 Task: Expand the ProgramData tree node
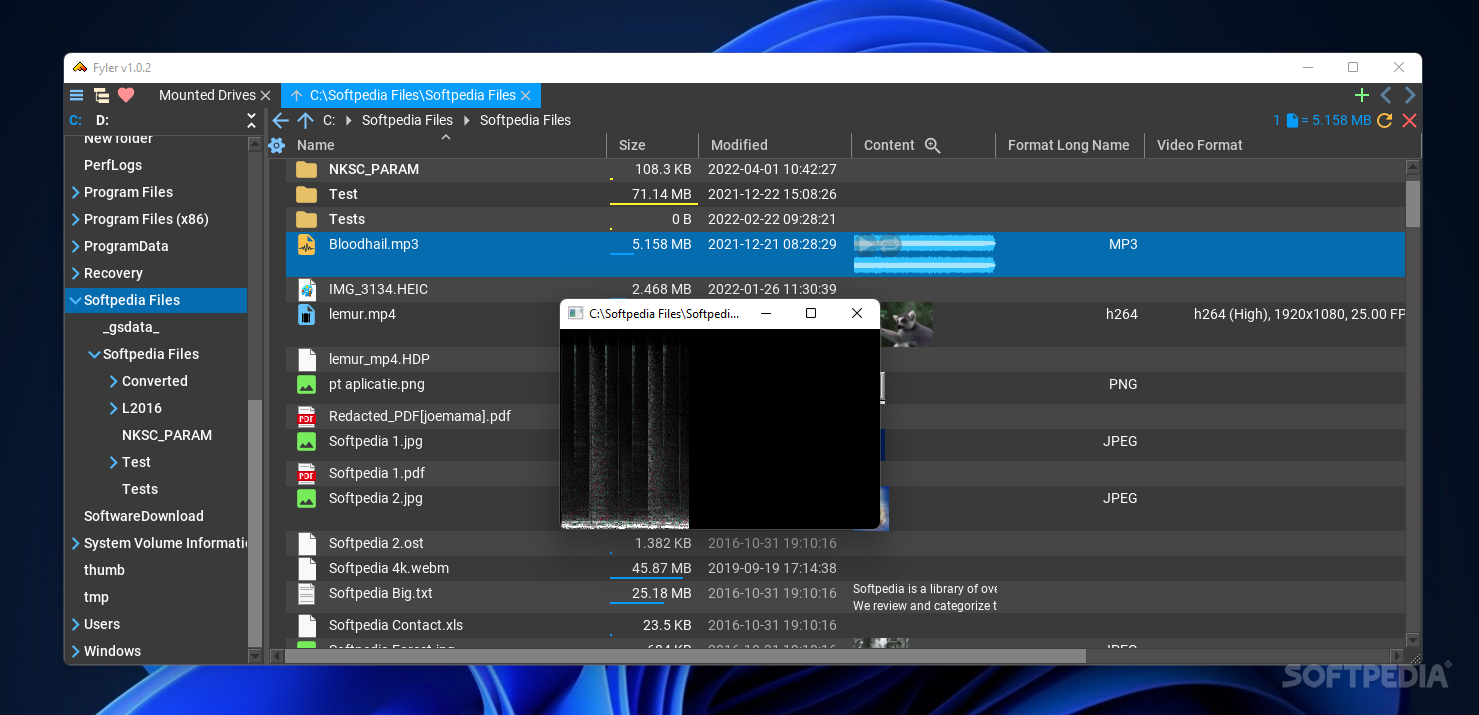tap(76, 246)
